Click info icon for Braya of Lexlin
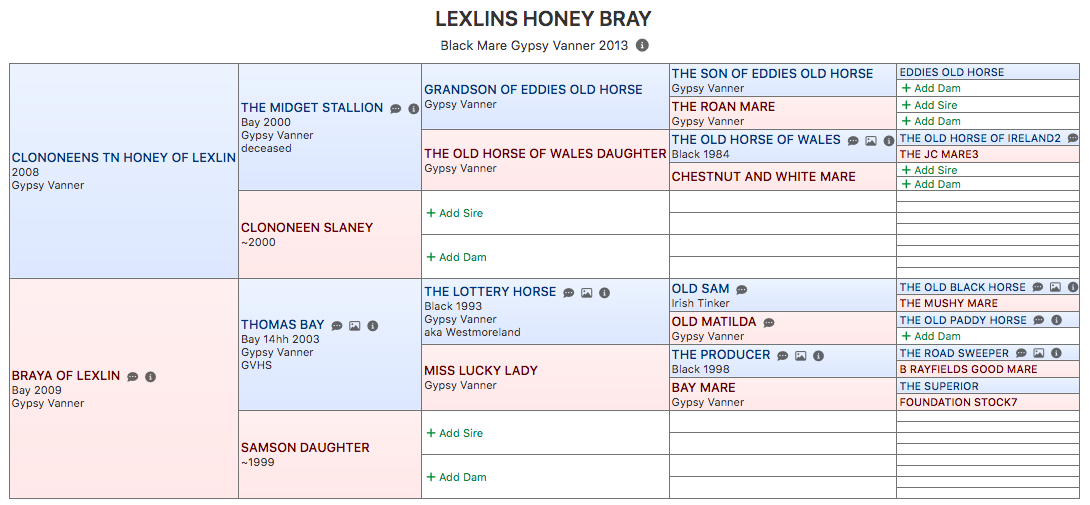 point(151,376)
